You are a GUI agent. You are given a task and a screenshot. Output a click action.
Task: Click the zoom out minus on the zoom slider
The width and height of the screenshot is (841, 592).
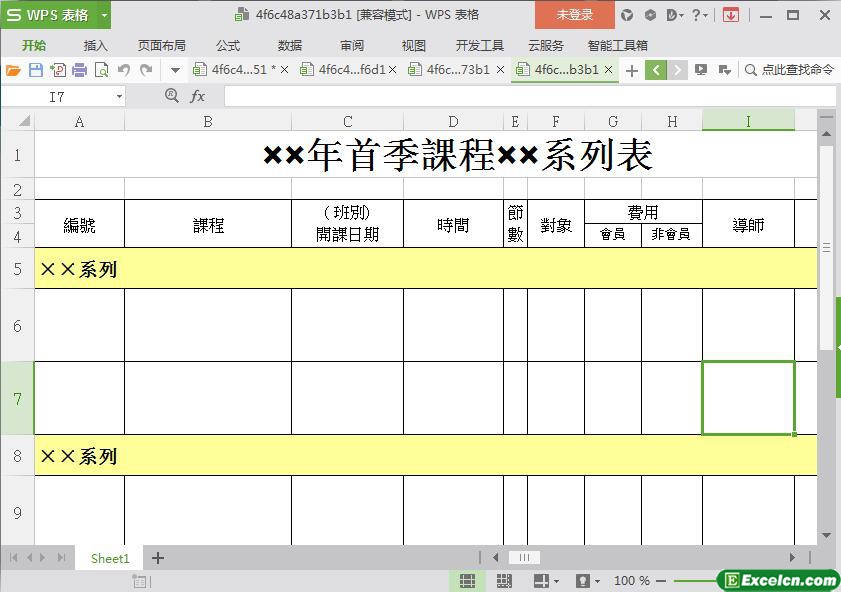[661, 581]
